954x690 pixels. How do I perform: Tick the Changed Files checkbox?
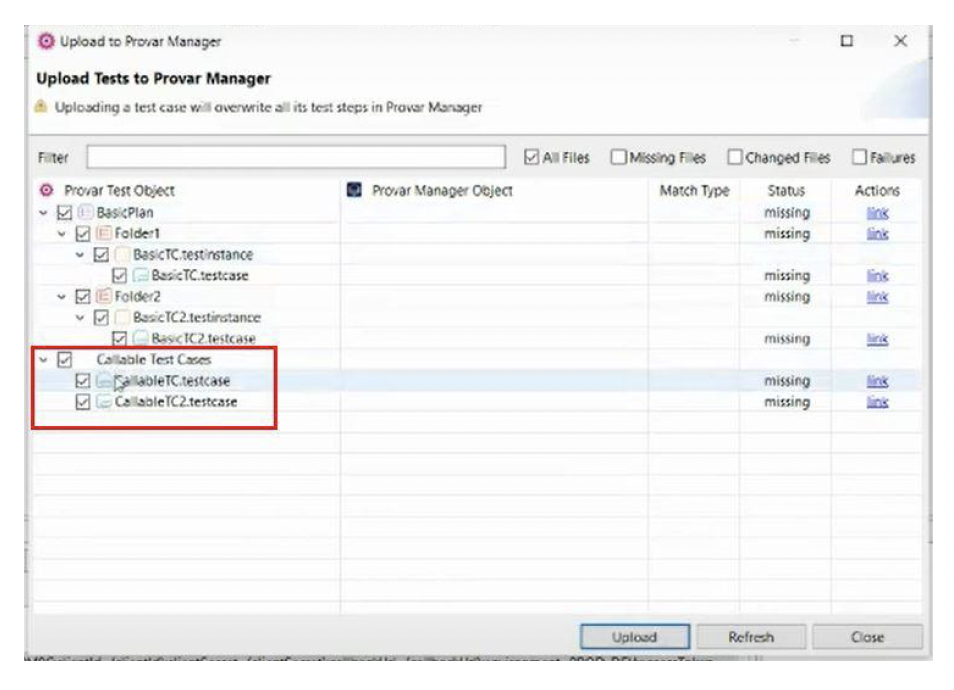coord(735,158)
